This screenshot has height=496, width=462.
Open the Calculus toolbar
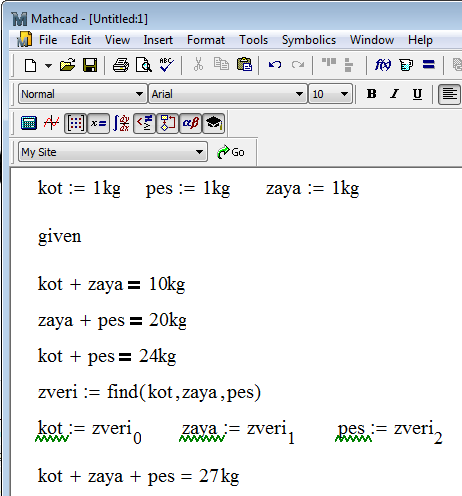pos(121,123)
